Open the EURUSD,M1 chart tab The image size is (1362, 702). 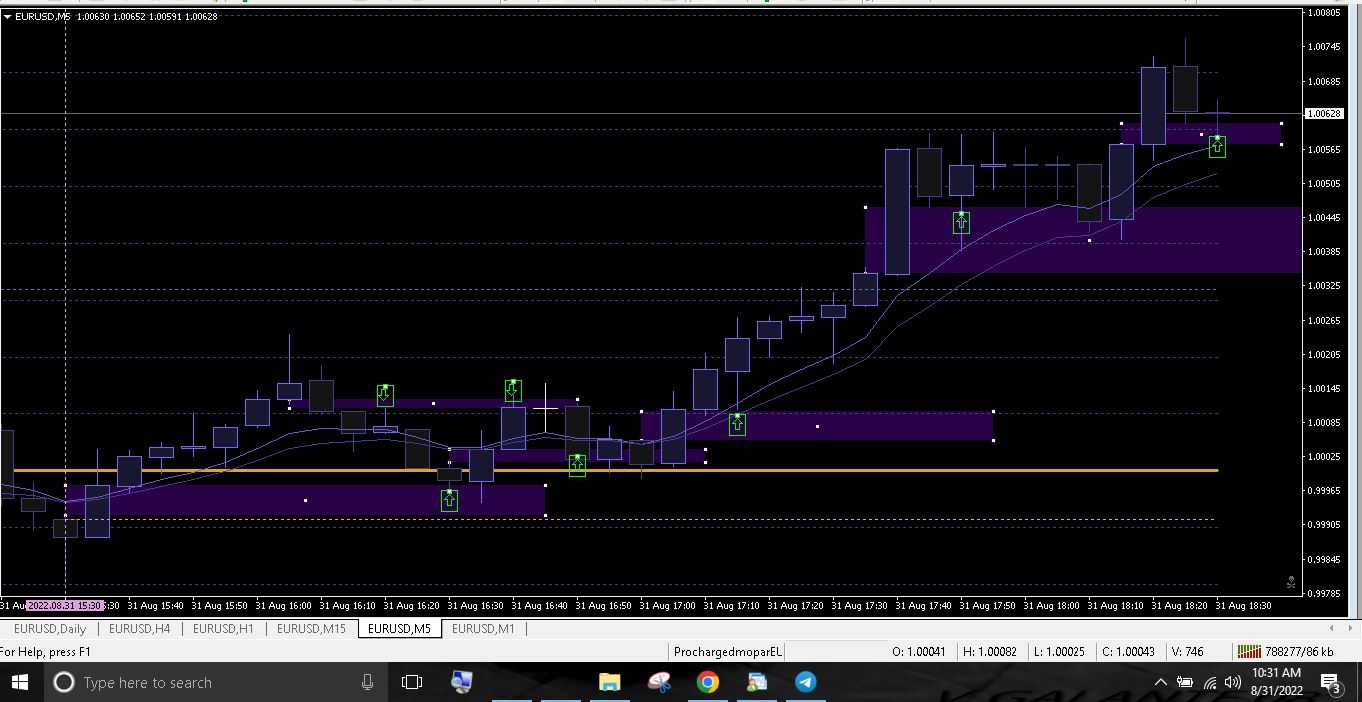(483, 629)
